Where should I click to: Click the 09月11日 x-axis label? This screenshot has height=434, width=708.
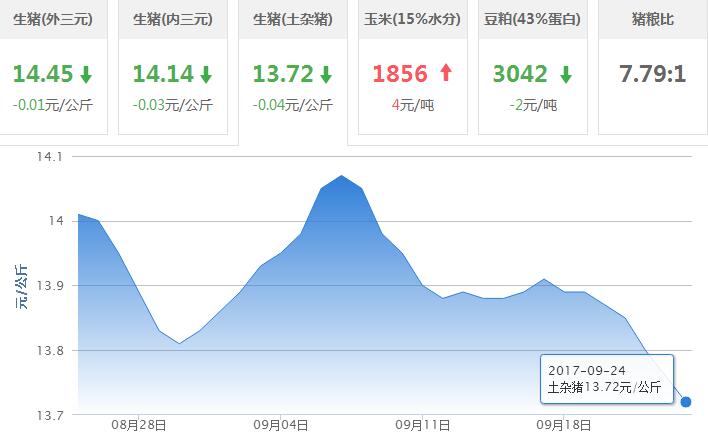422,425
